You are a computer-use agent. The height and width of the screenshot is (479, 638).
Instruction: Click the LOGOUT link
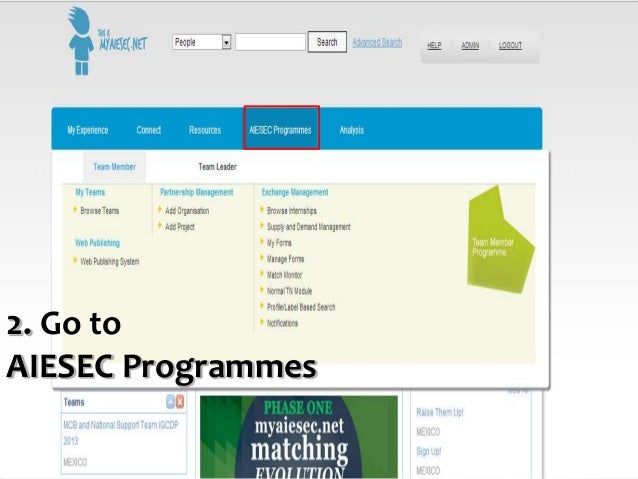tap(510, 45)
